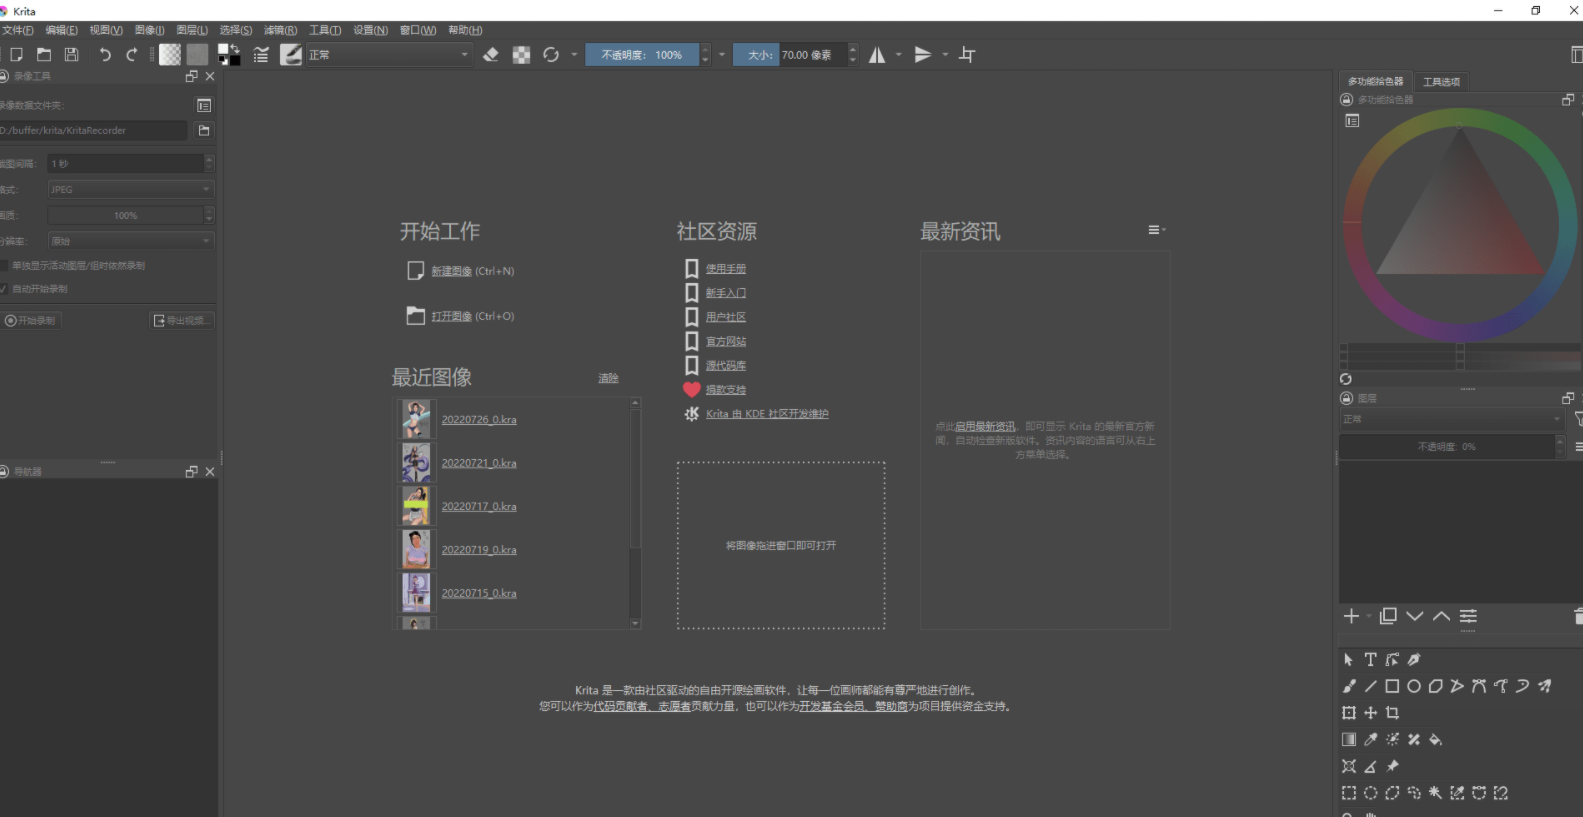Viewport: 1583px width, 817px height.
Task: Click the 不透明度 100% opacity slider in toolbar
Action: click(642, 55)
